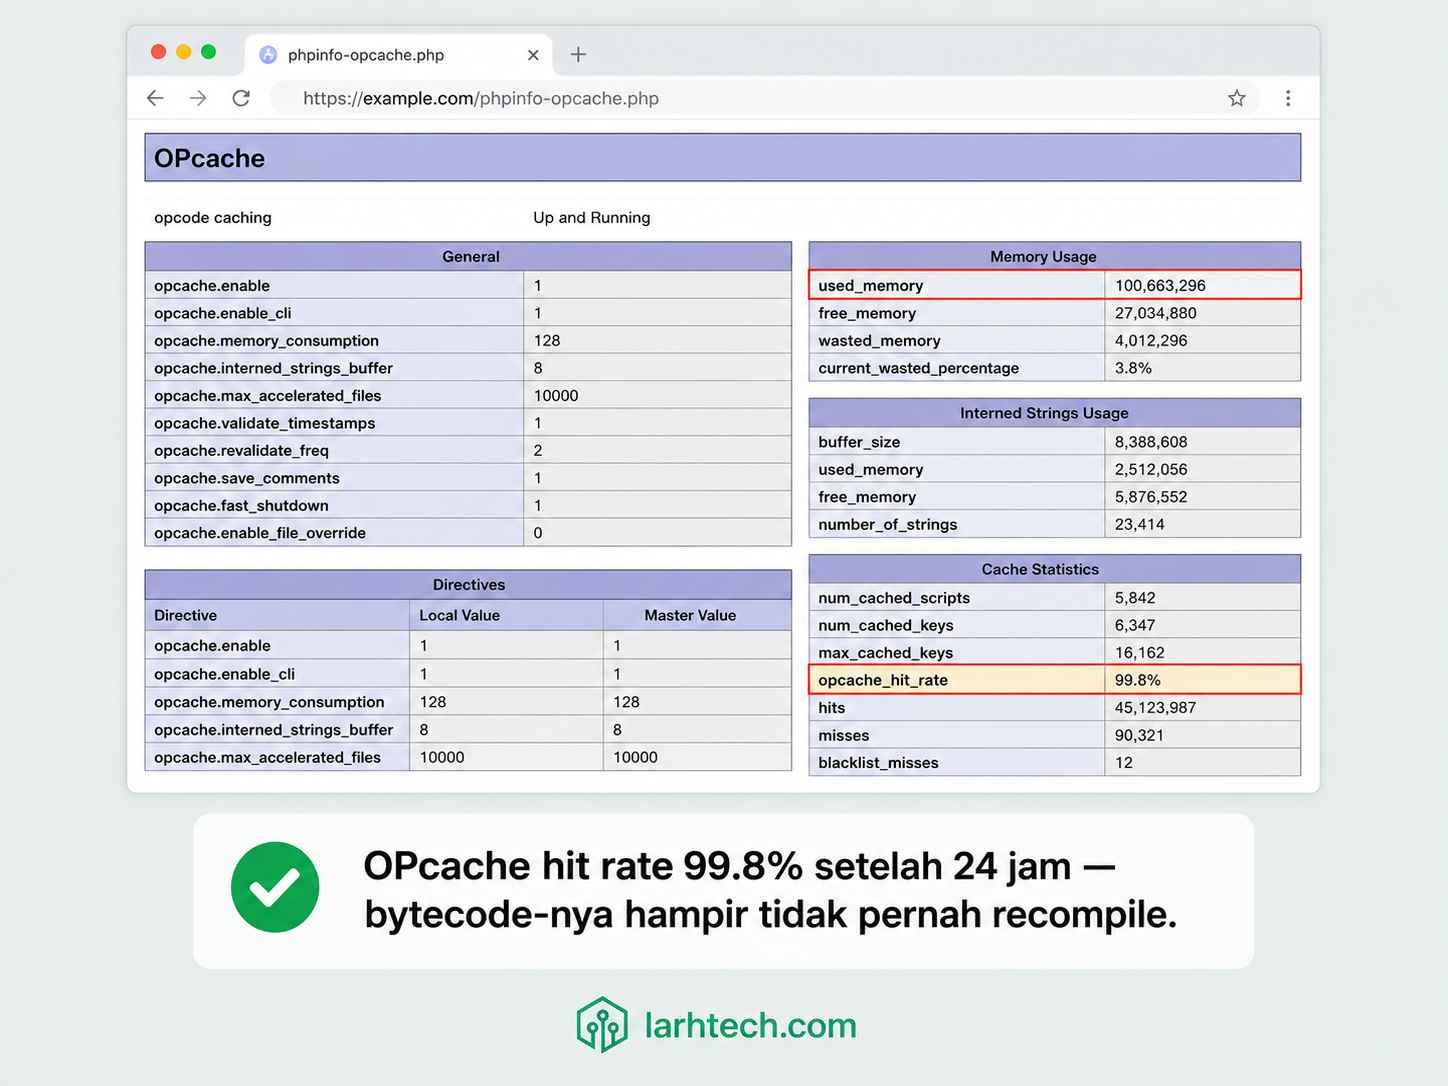1448x1086 pixels.
Task: Click the tab favicon of phpinfo-opcache.php
Action: (x=268, y=55)
